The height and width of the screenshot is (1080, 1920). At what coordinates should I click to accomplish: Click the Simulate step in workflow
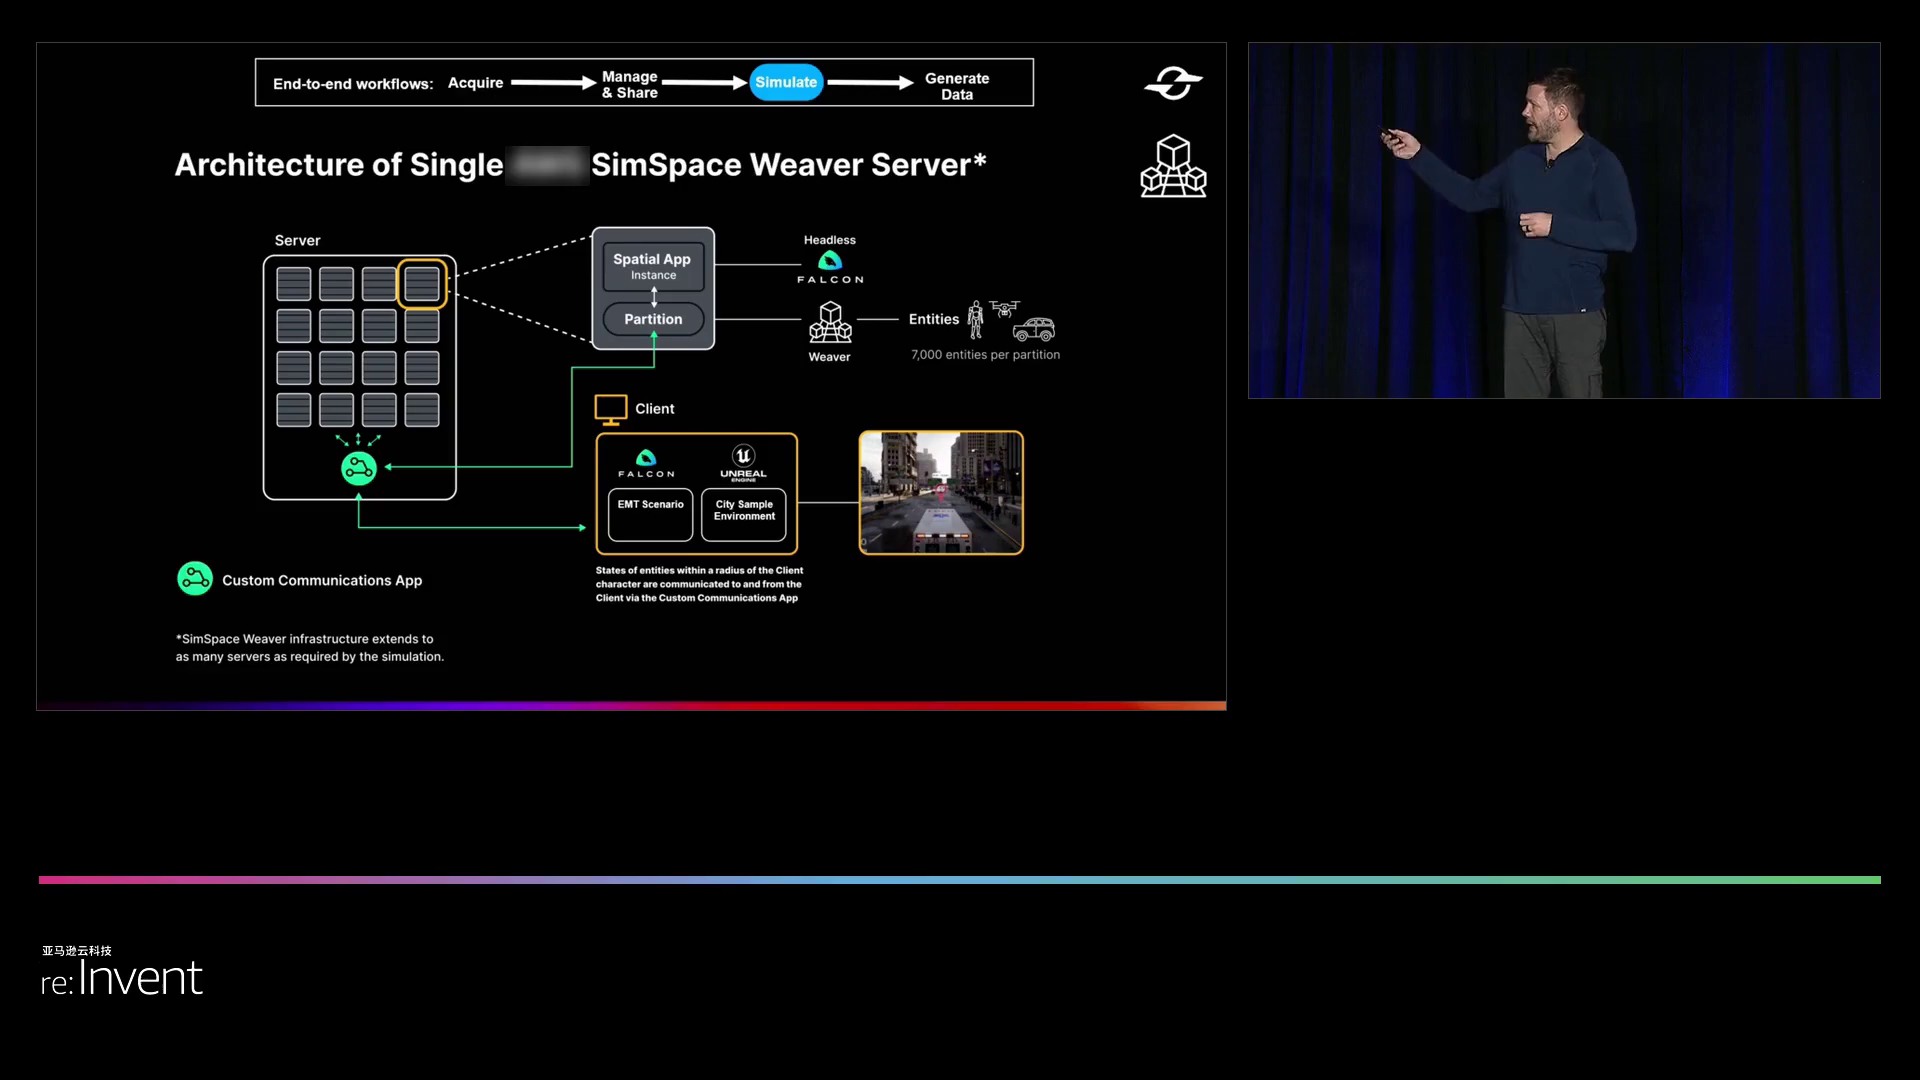tap(786, 83)
